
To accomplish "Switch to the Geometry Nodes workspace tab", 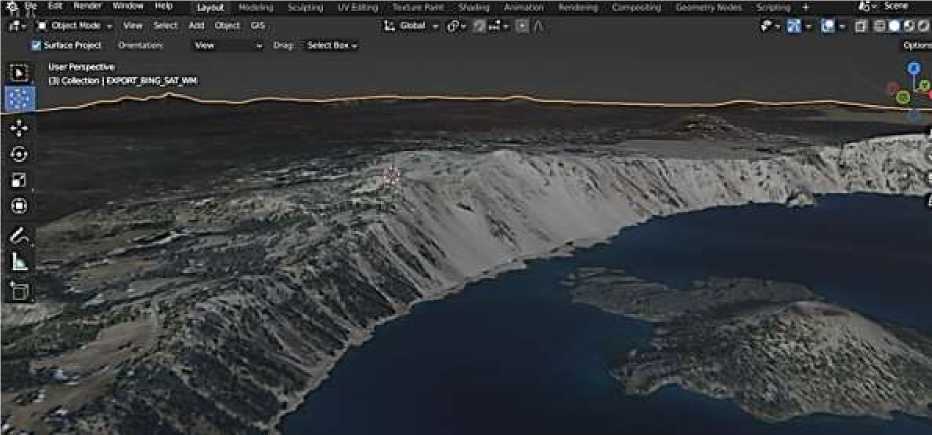I will point(709,7).
